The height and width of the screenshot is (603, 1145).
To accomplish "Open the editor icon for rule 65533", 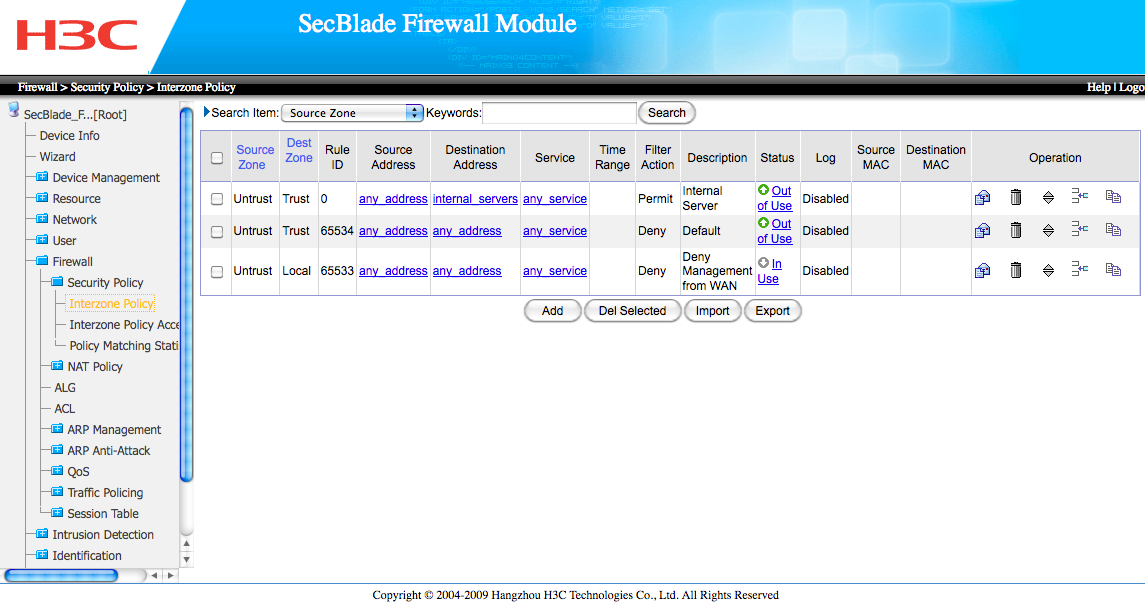I will [x=983, y=271].
